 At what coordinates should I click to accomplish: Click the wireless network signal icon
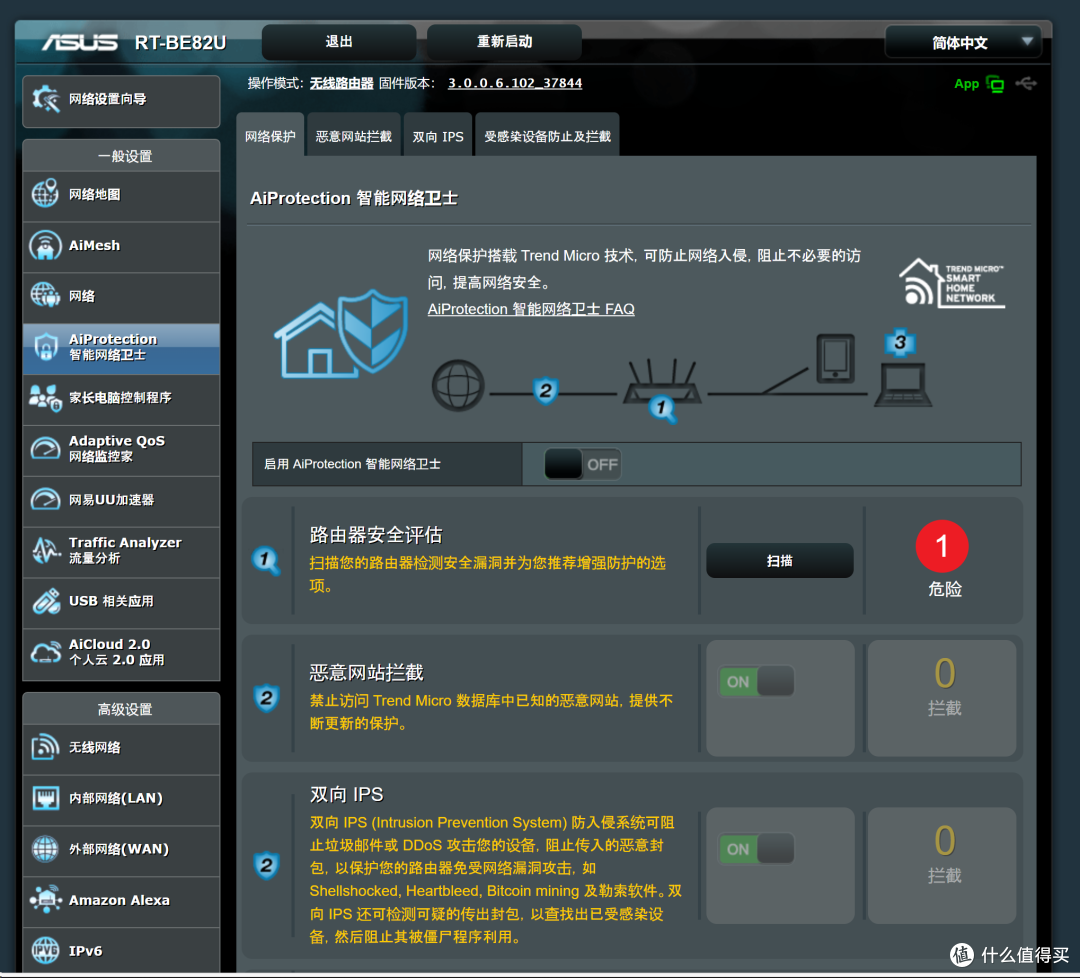pos(45,747)
